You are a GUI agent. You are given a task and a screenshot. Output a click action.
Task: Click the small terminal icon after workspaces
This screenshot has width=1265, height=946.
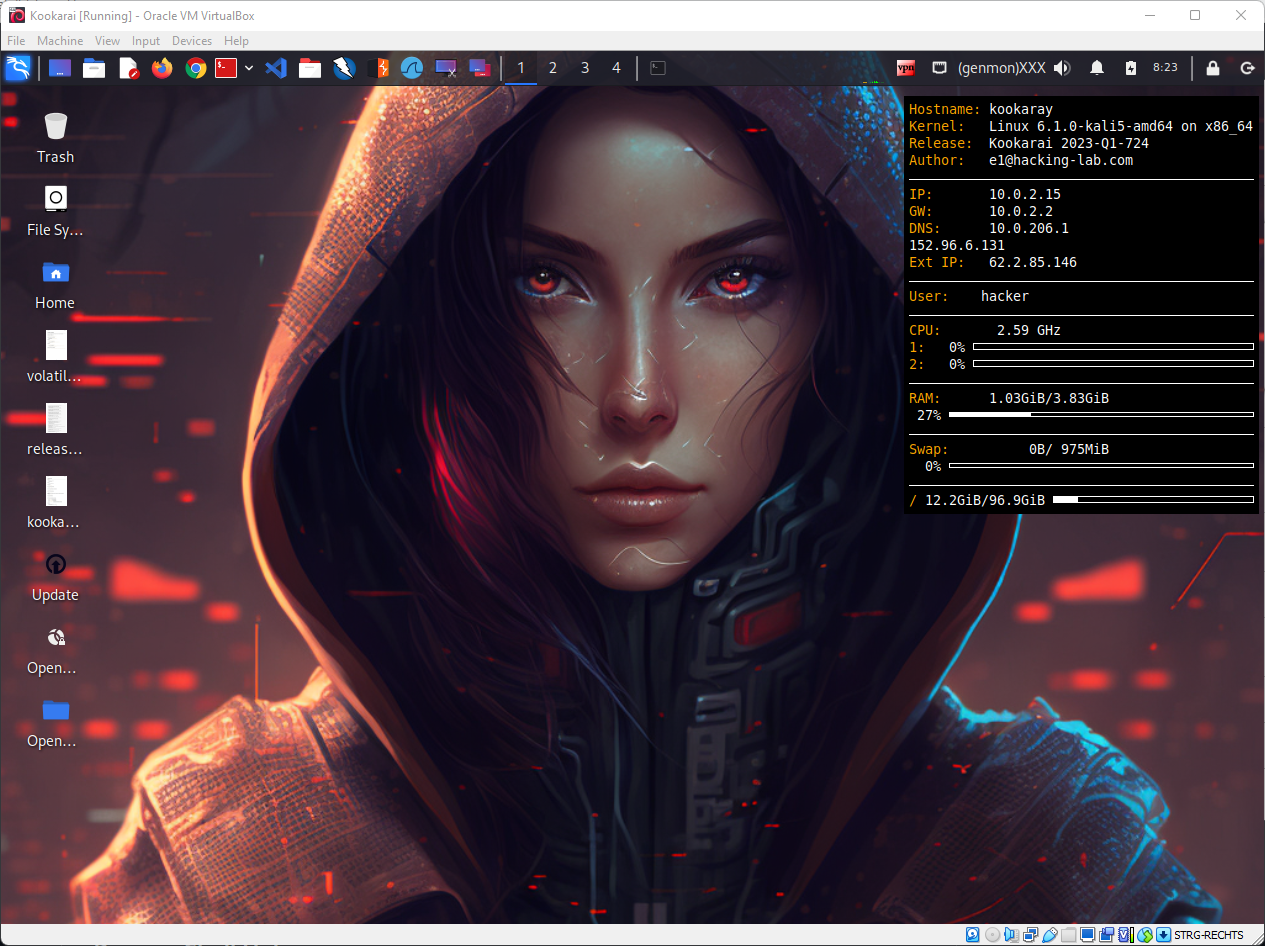[x=658, y=68]
